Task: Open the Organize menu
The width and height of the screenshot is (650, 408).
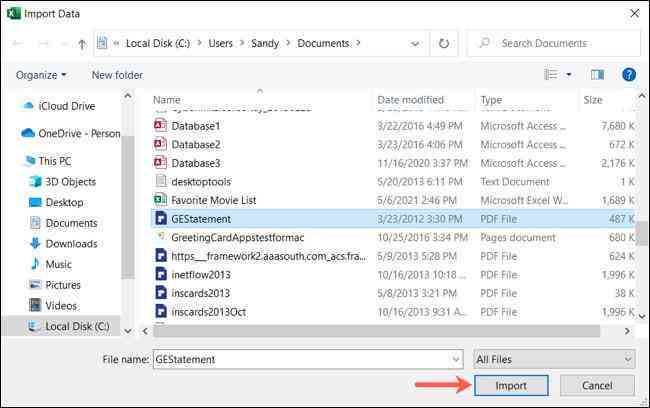Action: point(41,75)
